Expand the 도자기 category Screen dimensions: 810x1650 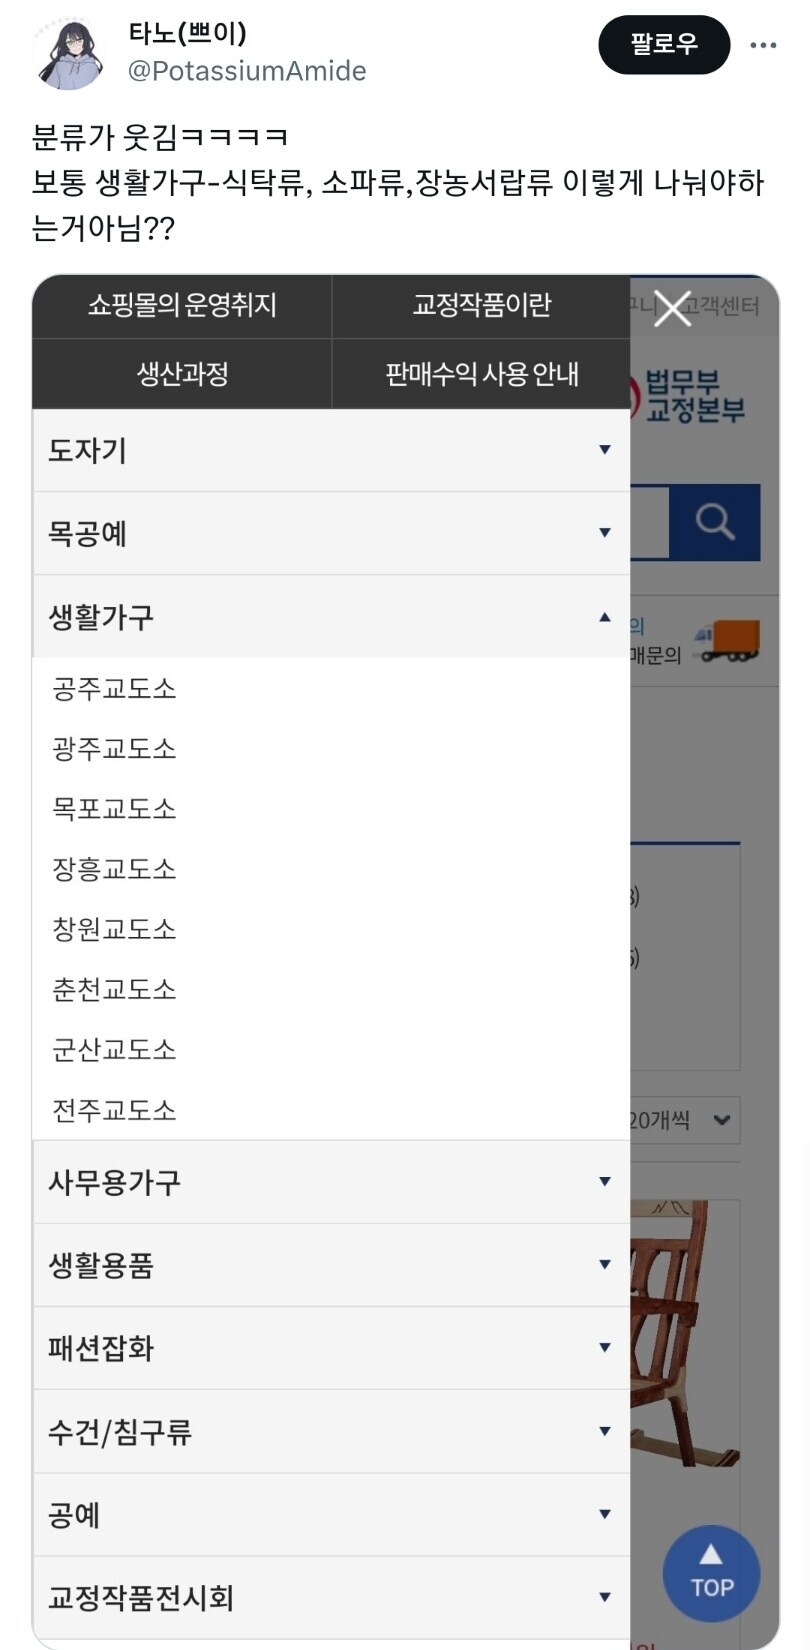[x=330, y=450]
